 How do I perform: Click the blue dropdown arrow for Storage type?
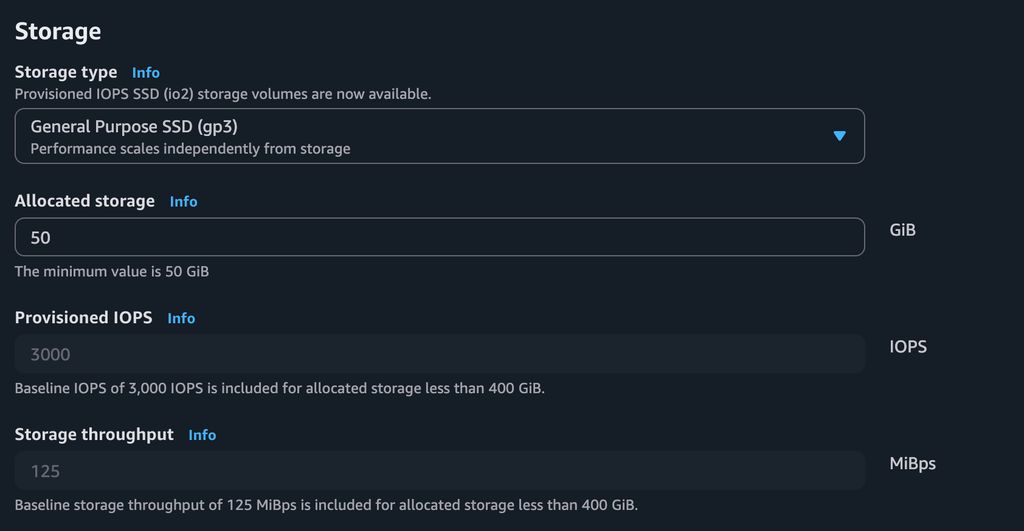pos(840,136)
